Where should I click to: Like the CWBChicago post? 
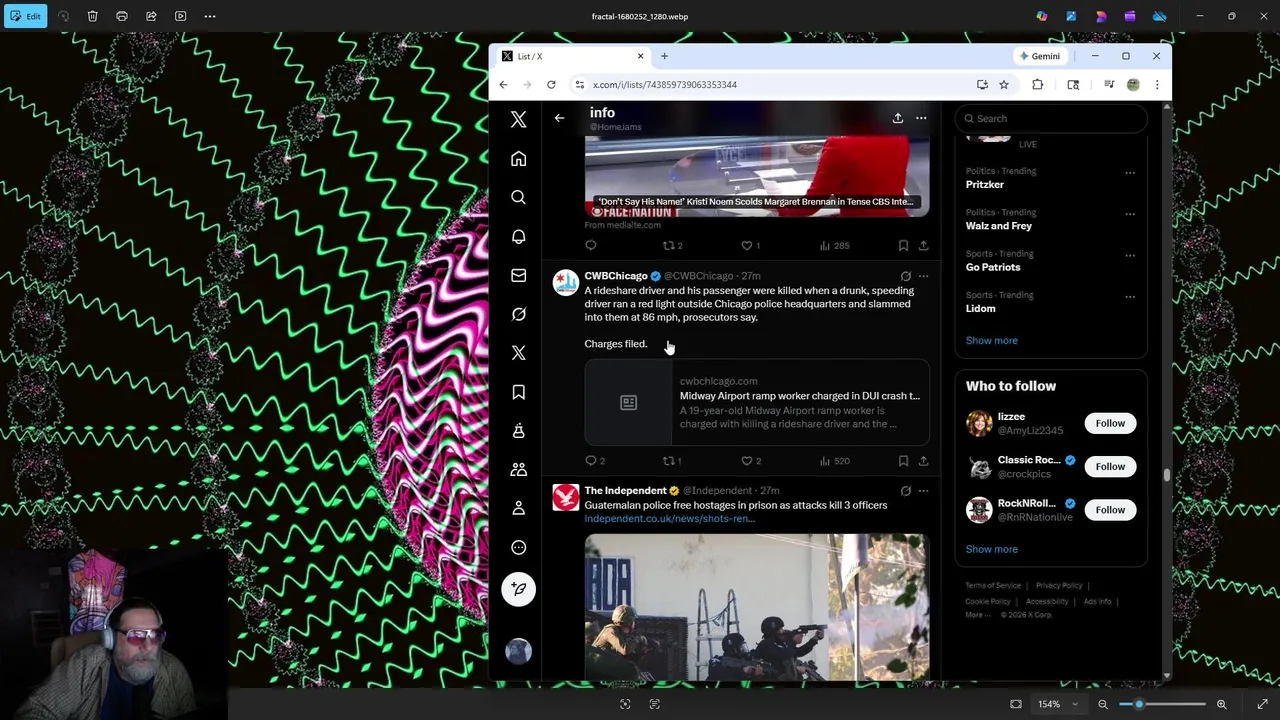(747, 461)
